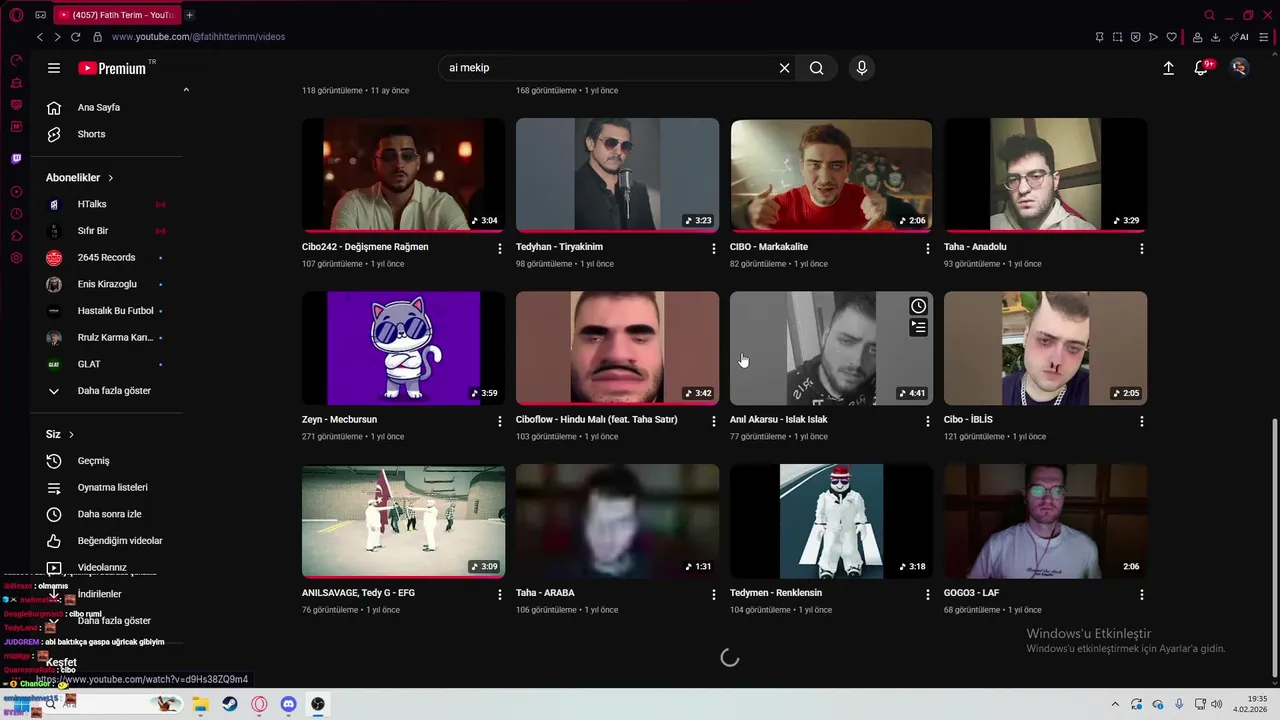Play the ANILSAVAGE, Tedy G - EFG thumbnail
Image resolution: width=1280 pixels, height=720 pixels.
pos(403,521)
